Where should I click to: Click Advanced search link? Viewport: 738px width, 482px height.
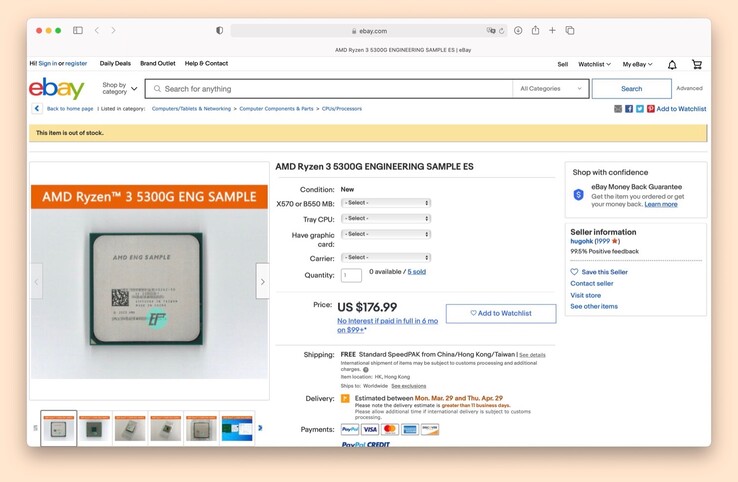coord(689,88)
